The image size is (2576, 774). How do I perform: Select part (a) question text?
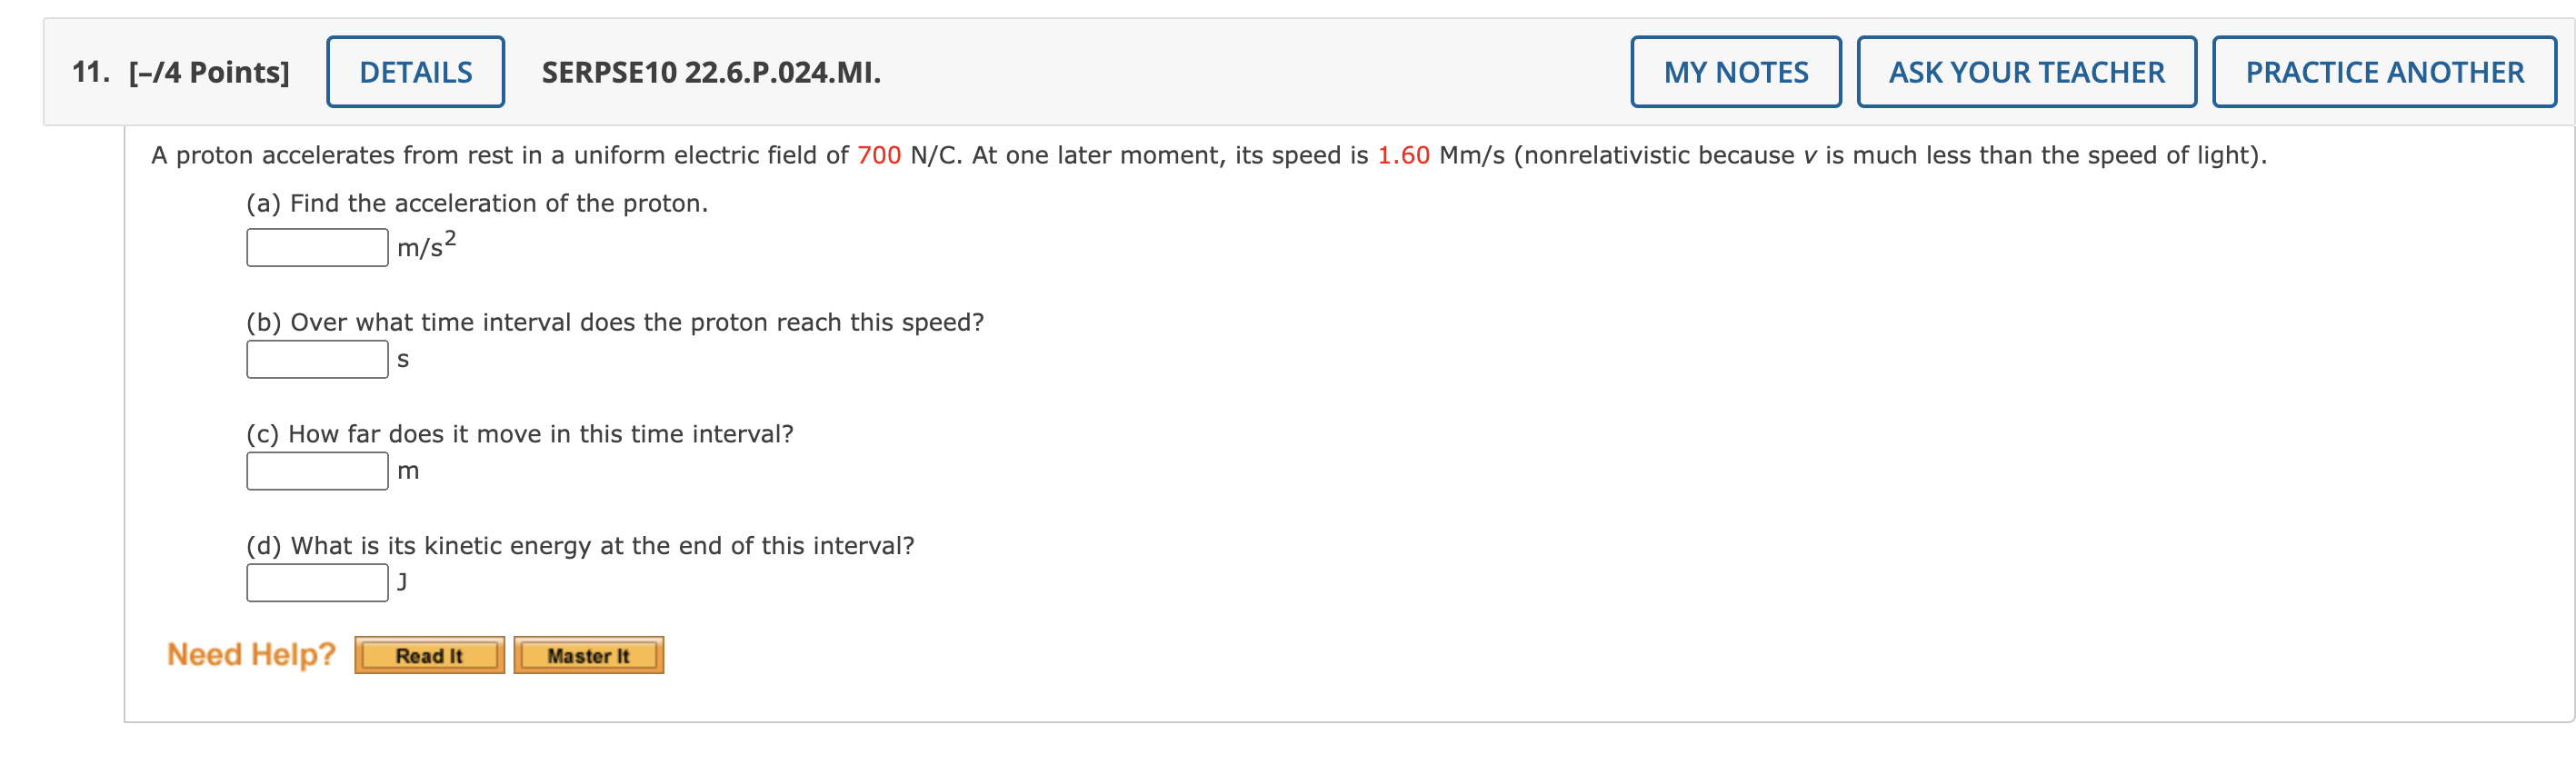click(x=478, y=202)
